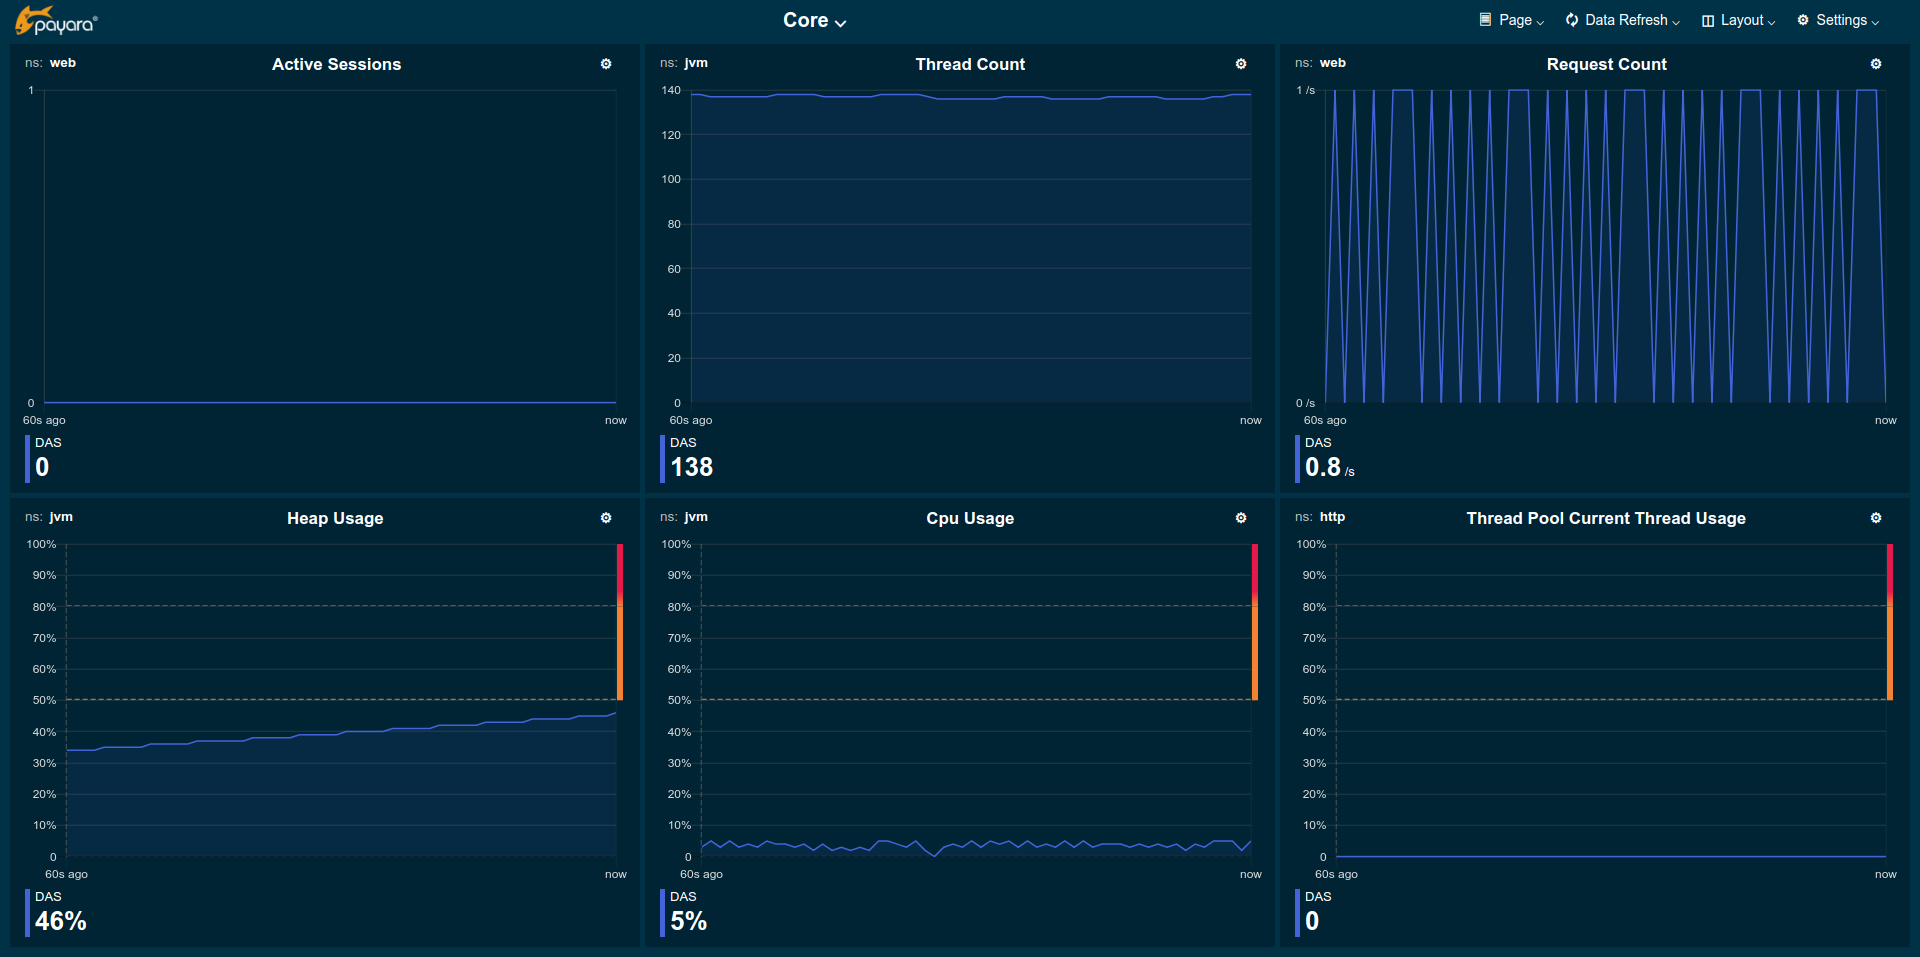This screenshot has height=957, width=1920.
Task: Open the Settings menu
Action: (x=1838, y=20)
